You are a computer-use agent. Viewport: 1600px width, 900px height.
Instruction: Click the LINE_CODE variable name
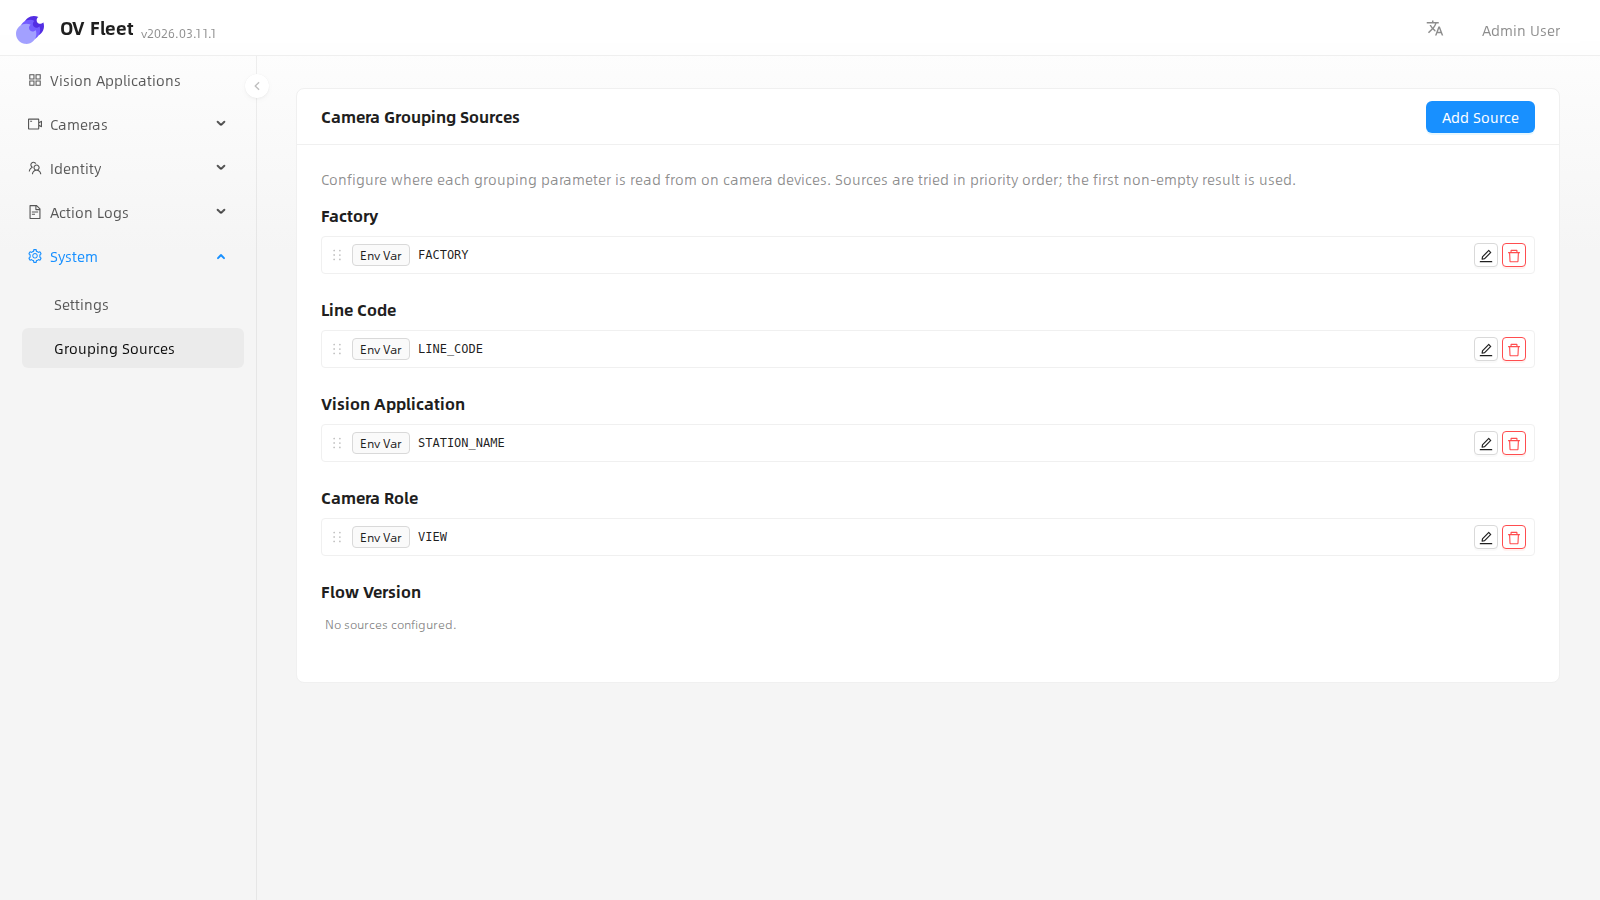tap(450, 349)
